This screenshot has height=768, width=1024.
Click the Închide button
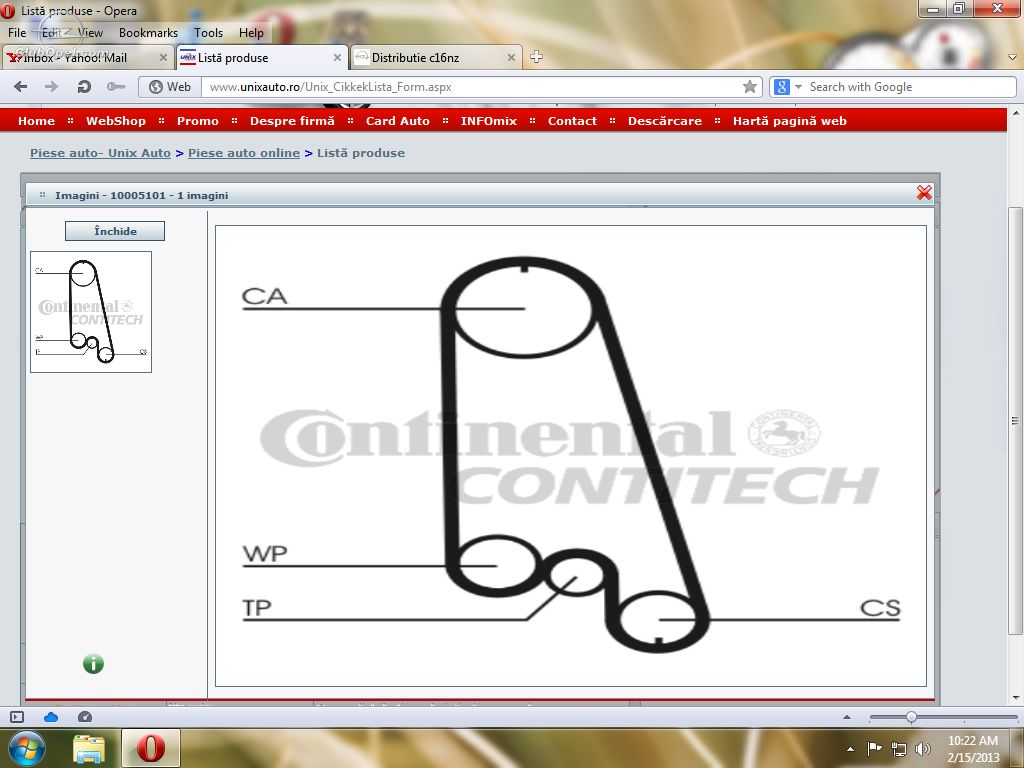pos(115,231)
